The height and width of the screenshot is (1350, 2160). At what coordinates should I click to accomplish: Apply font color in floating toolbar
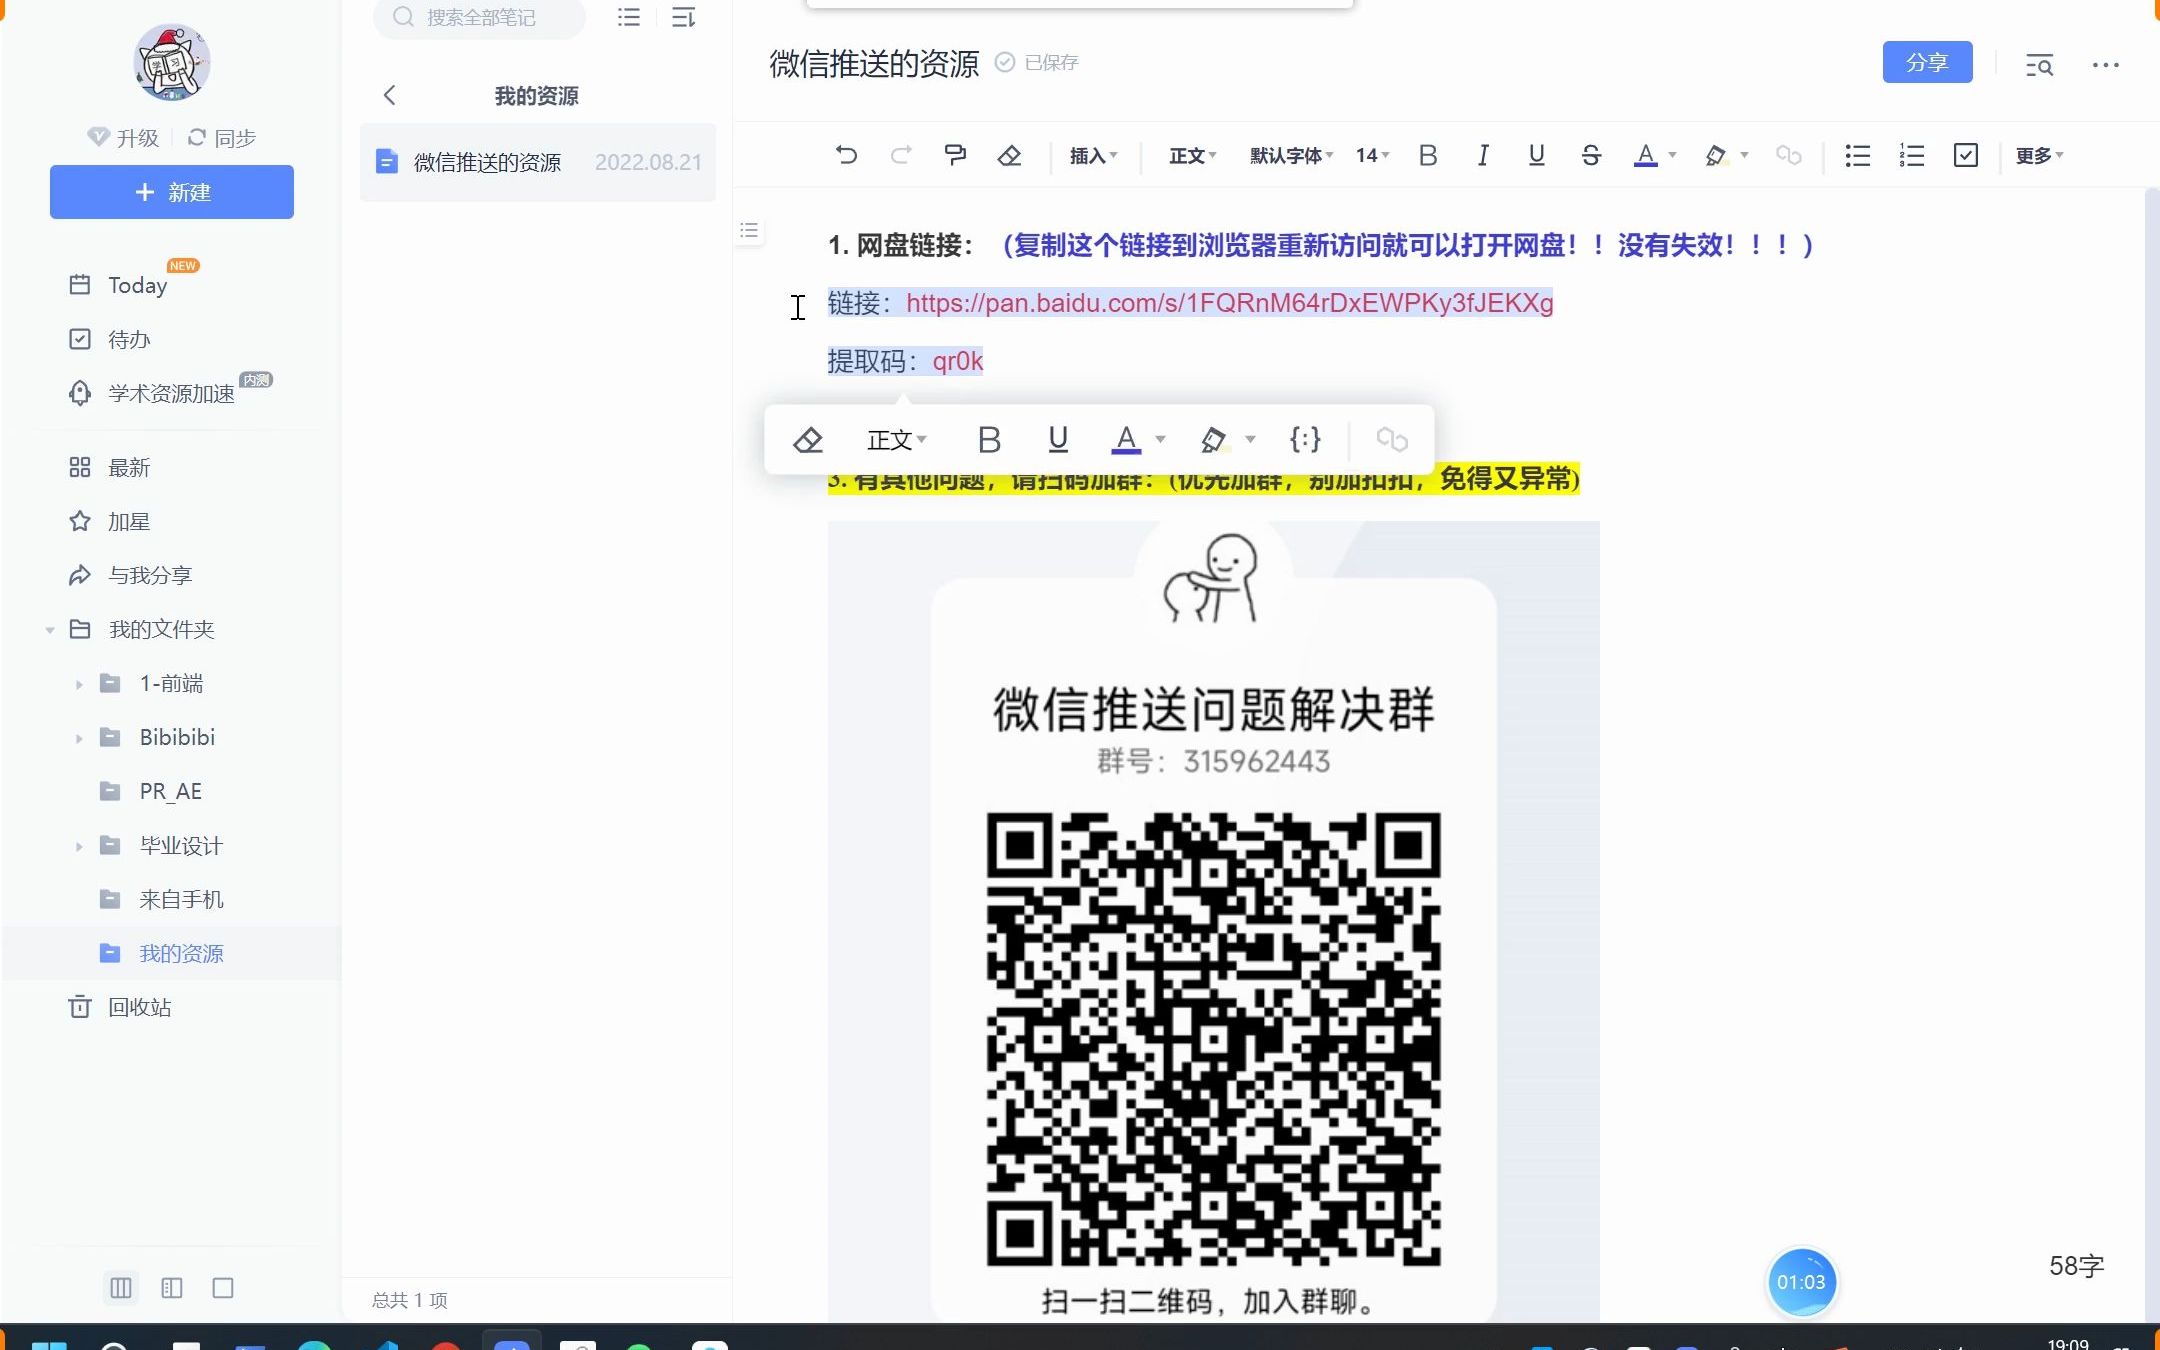click(1126, 439)
